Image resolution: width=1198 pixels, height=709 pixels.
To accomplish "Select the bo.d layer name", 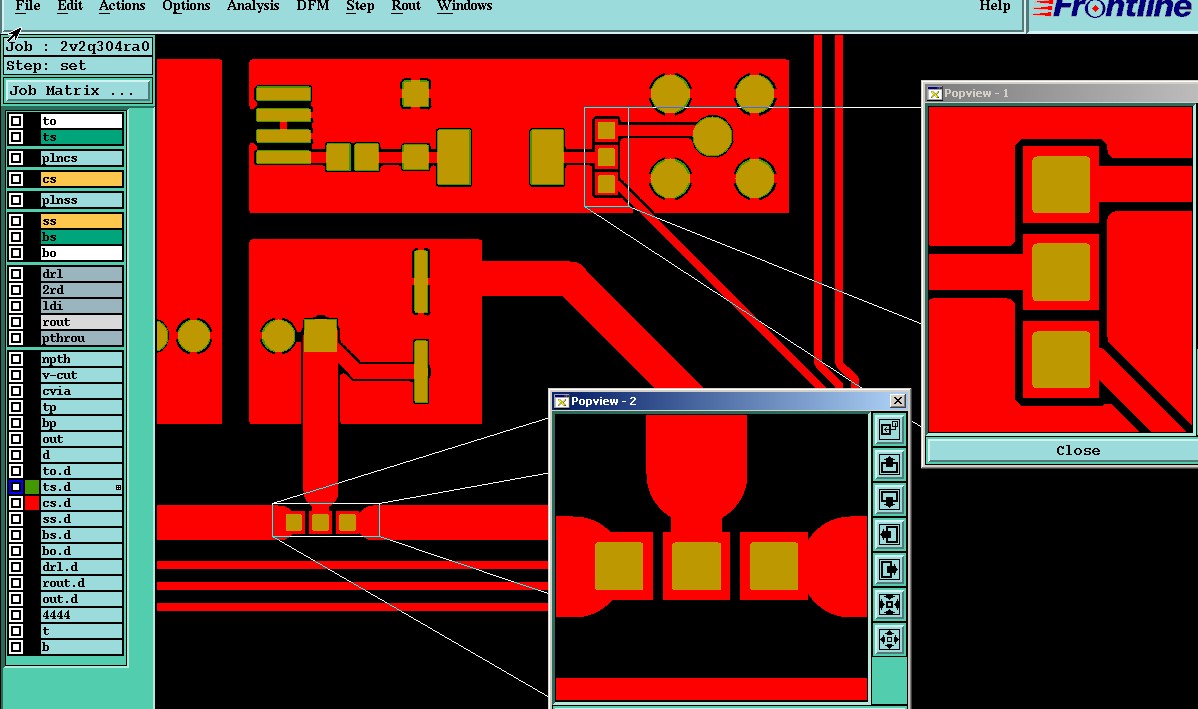I will 81,551.
